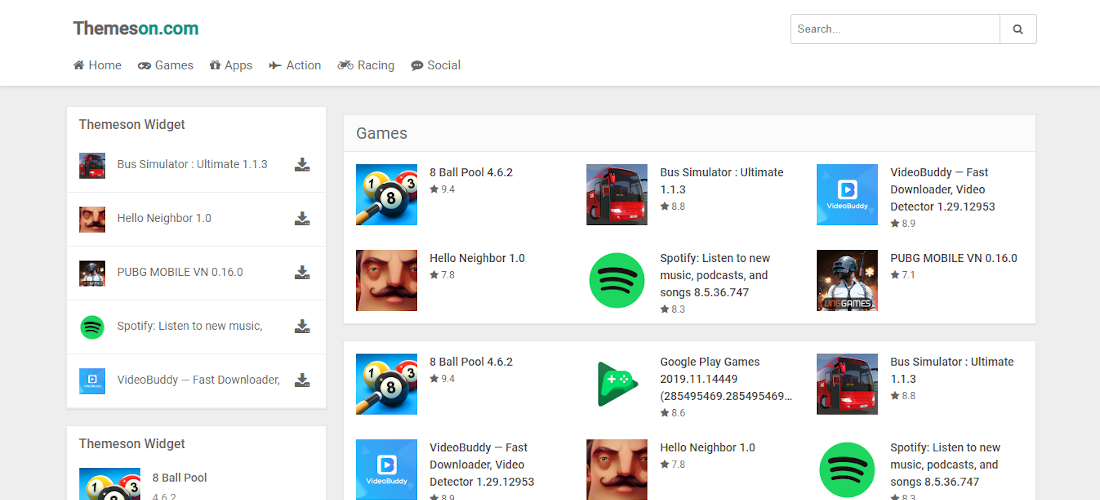This screenshot has height=500, width=1100.
Task: Open VideoBuddy — Fast Downloader widget link
Action: click(x=199, y=380)
